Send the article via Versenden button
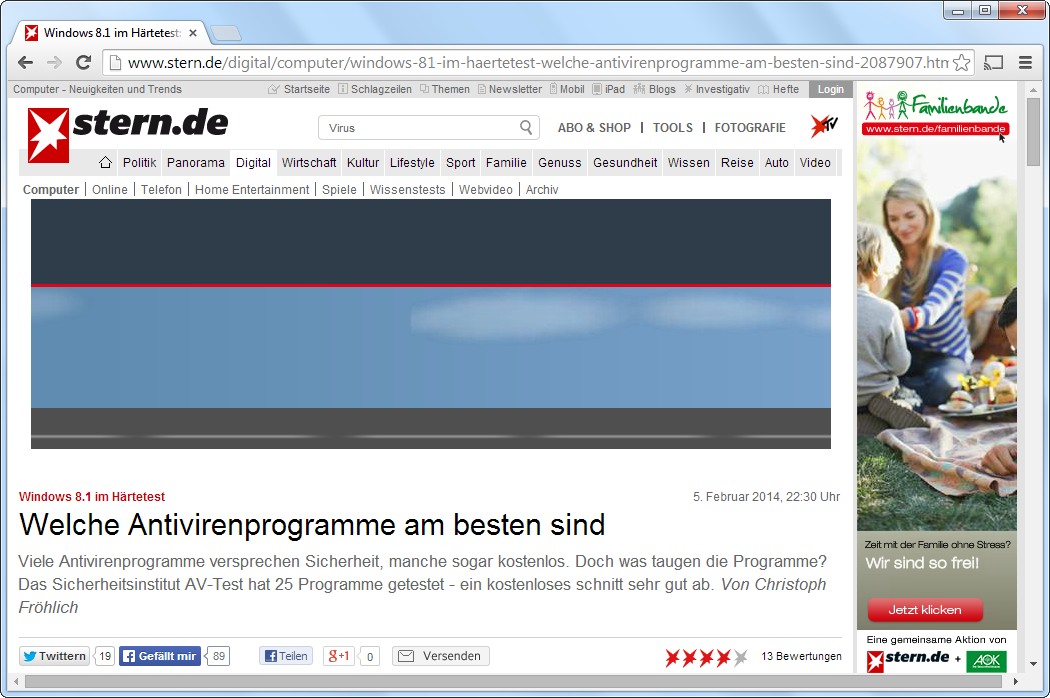1050x698 pixels. [x=441, y=656]
